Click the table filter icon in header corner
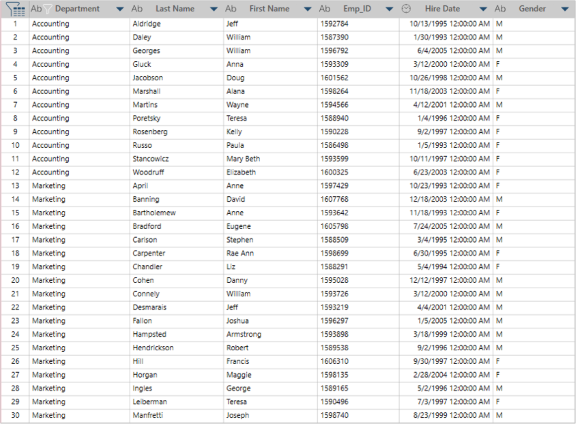This screenshot has height=424, width=576. pos(15,9)
